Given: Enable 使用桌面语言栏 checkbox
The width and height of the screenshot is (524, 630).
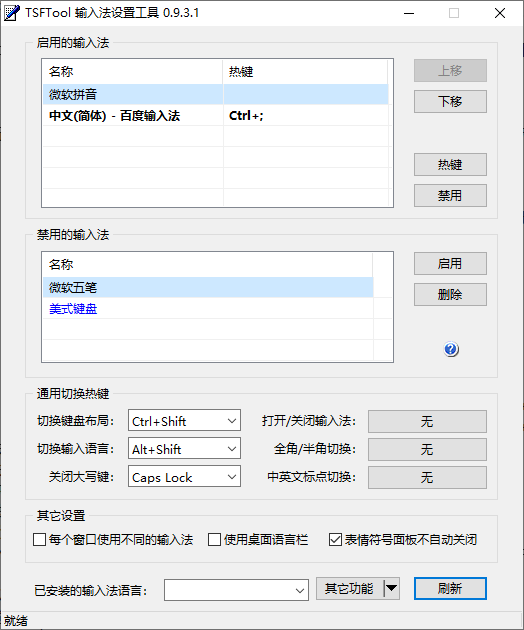Looking at the screenshot, I should click(x=214, y=539).
